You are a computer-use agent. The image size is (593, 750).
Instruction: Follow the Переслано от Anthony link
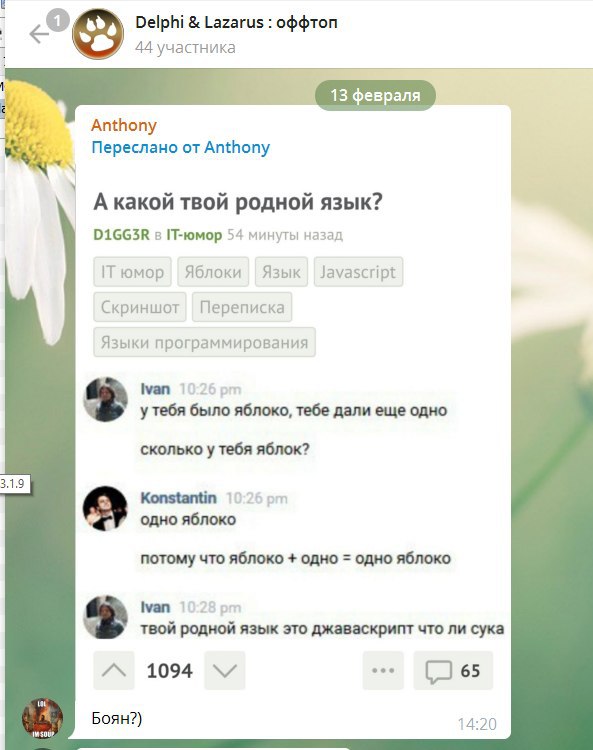(x=181, y=147)
